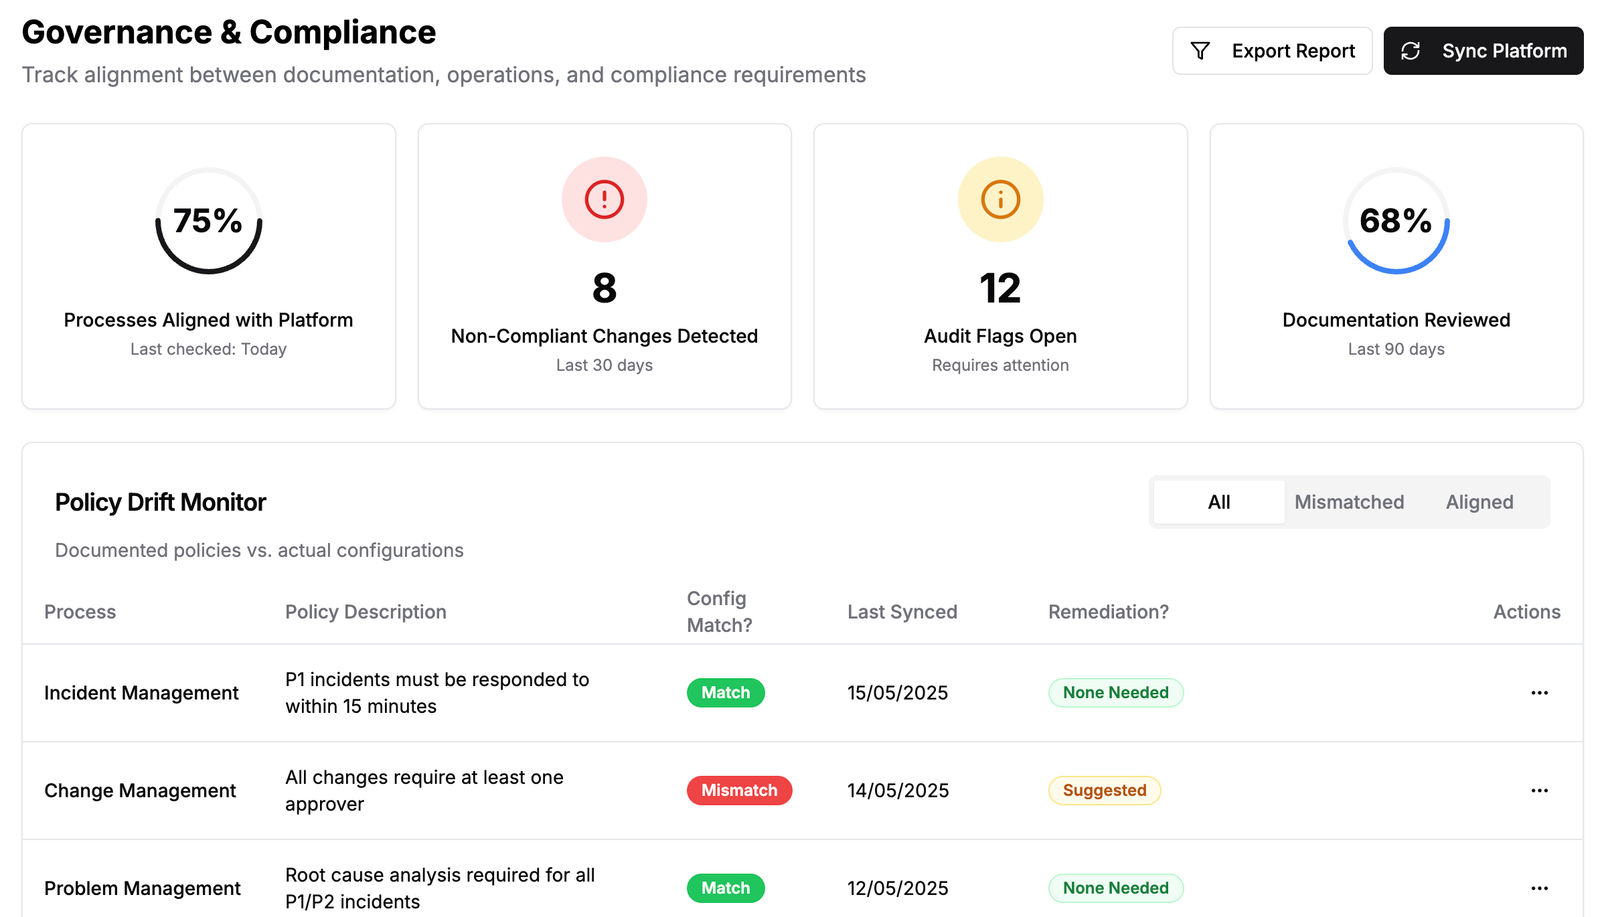Click the sync arrows icon on Sync Platform
1600x917 pixels.
(x=1411, y=50)
